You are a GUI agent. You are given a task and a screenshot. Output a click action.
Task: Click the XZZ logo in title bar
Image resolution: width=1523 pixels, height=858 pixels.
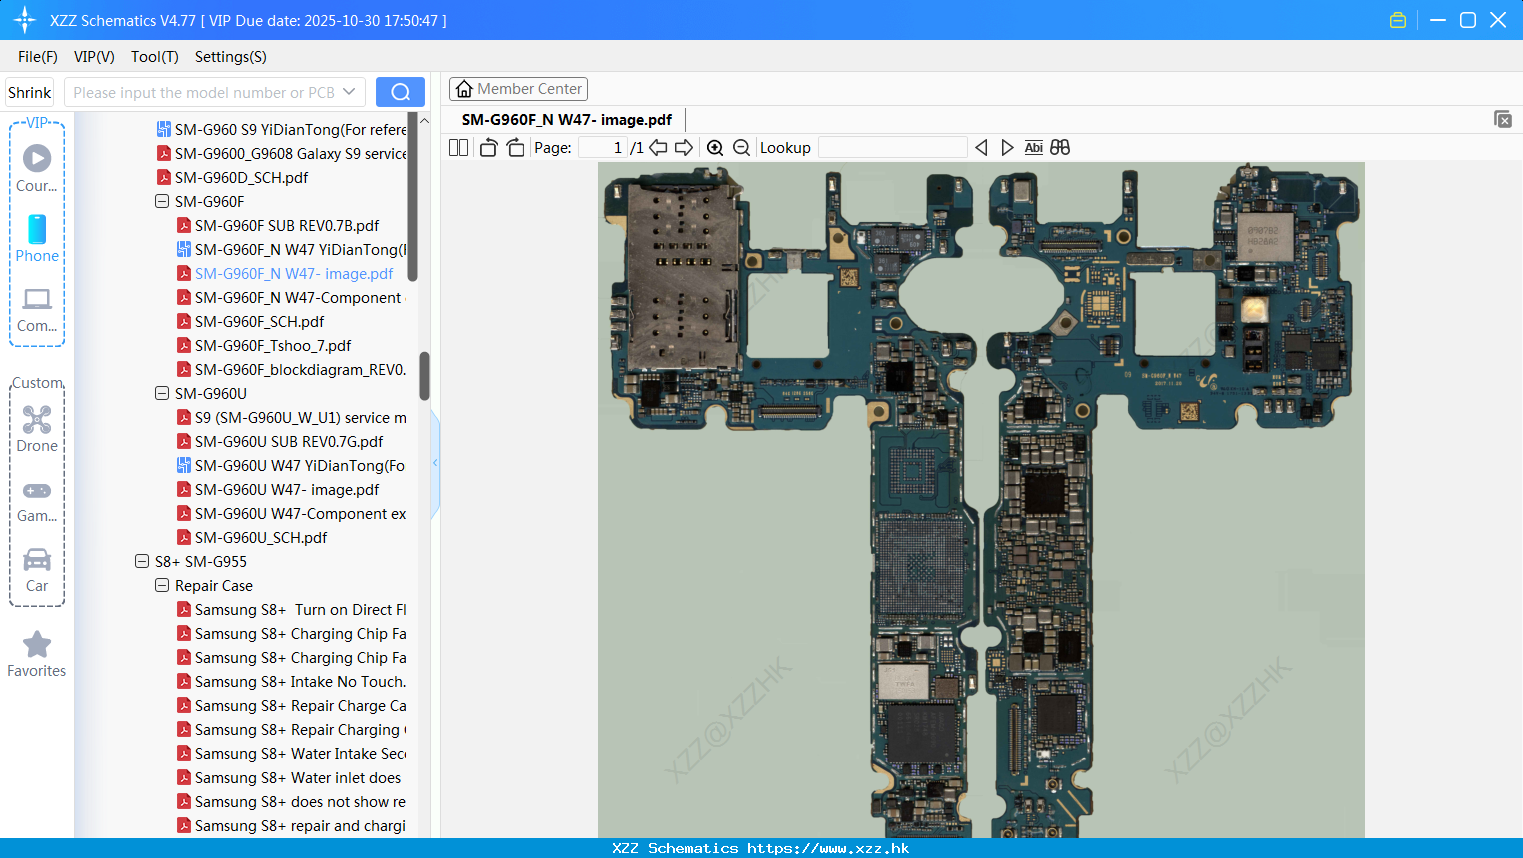25,20
